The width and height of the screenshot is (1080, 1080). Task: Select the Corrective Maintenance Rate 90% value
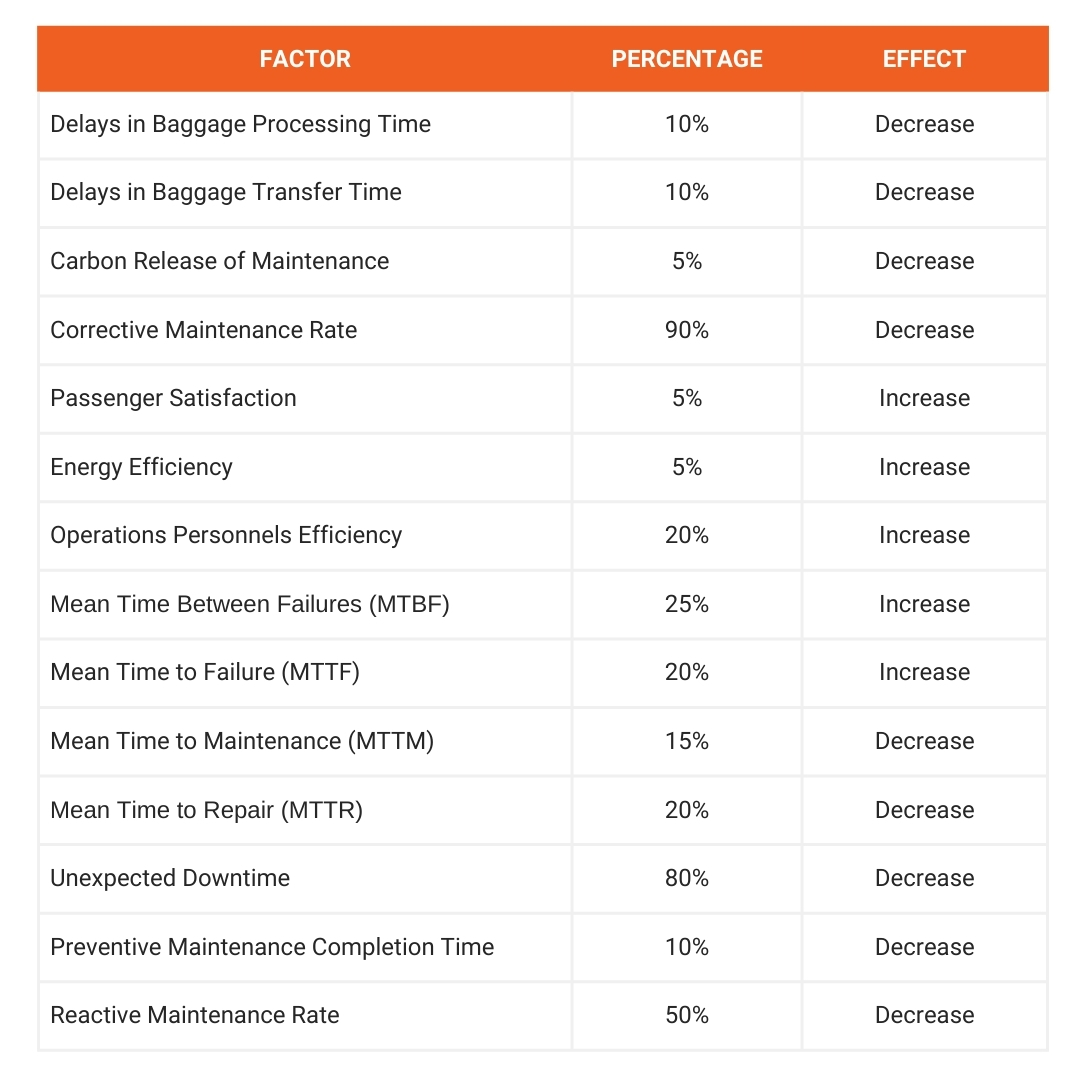click(x=687, y=330)
